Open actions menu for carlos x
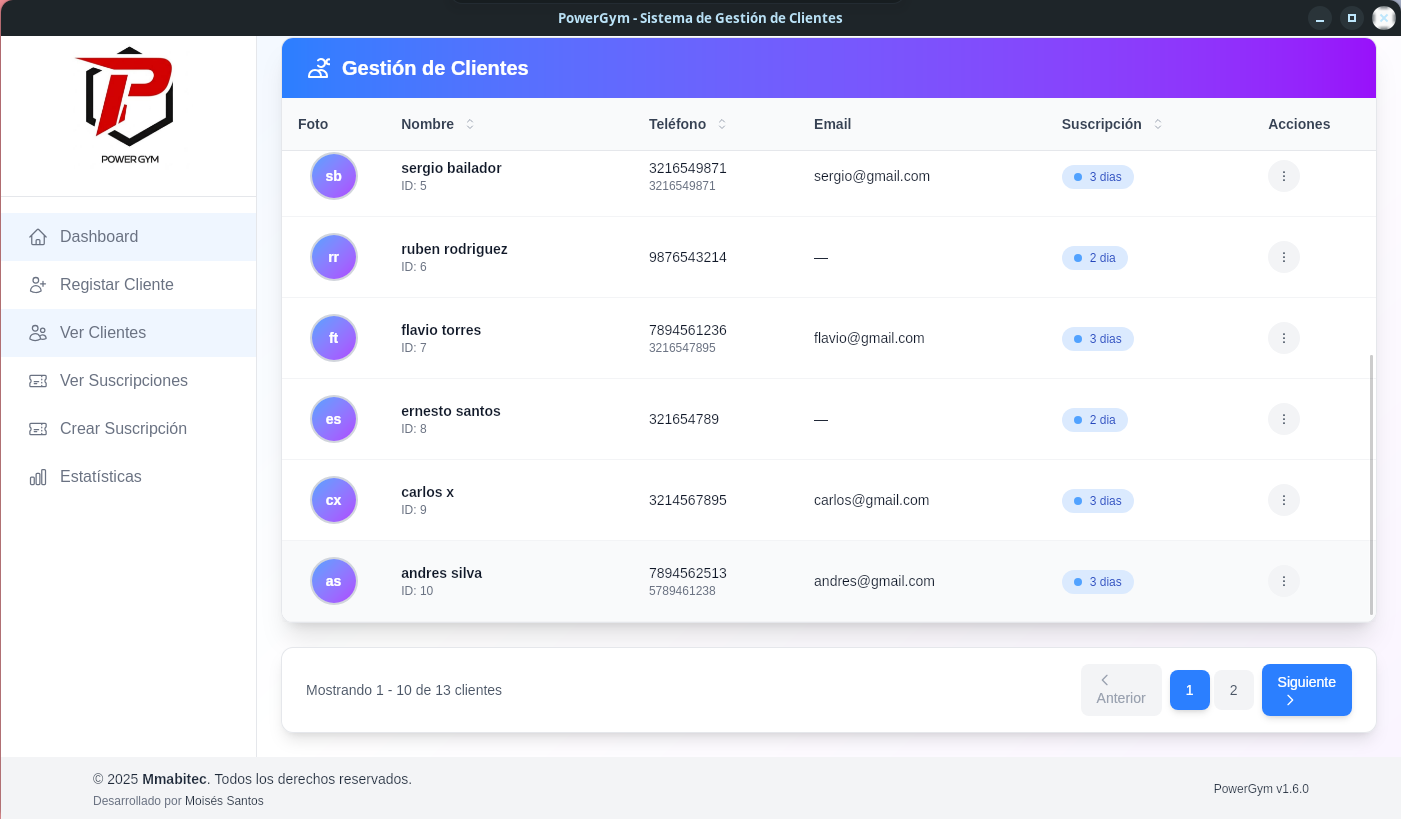This screenshot has height=819, width=1401. point(1284,500)
